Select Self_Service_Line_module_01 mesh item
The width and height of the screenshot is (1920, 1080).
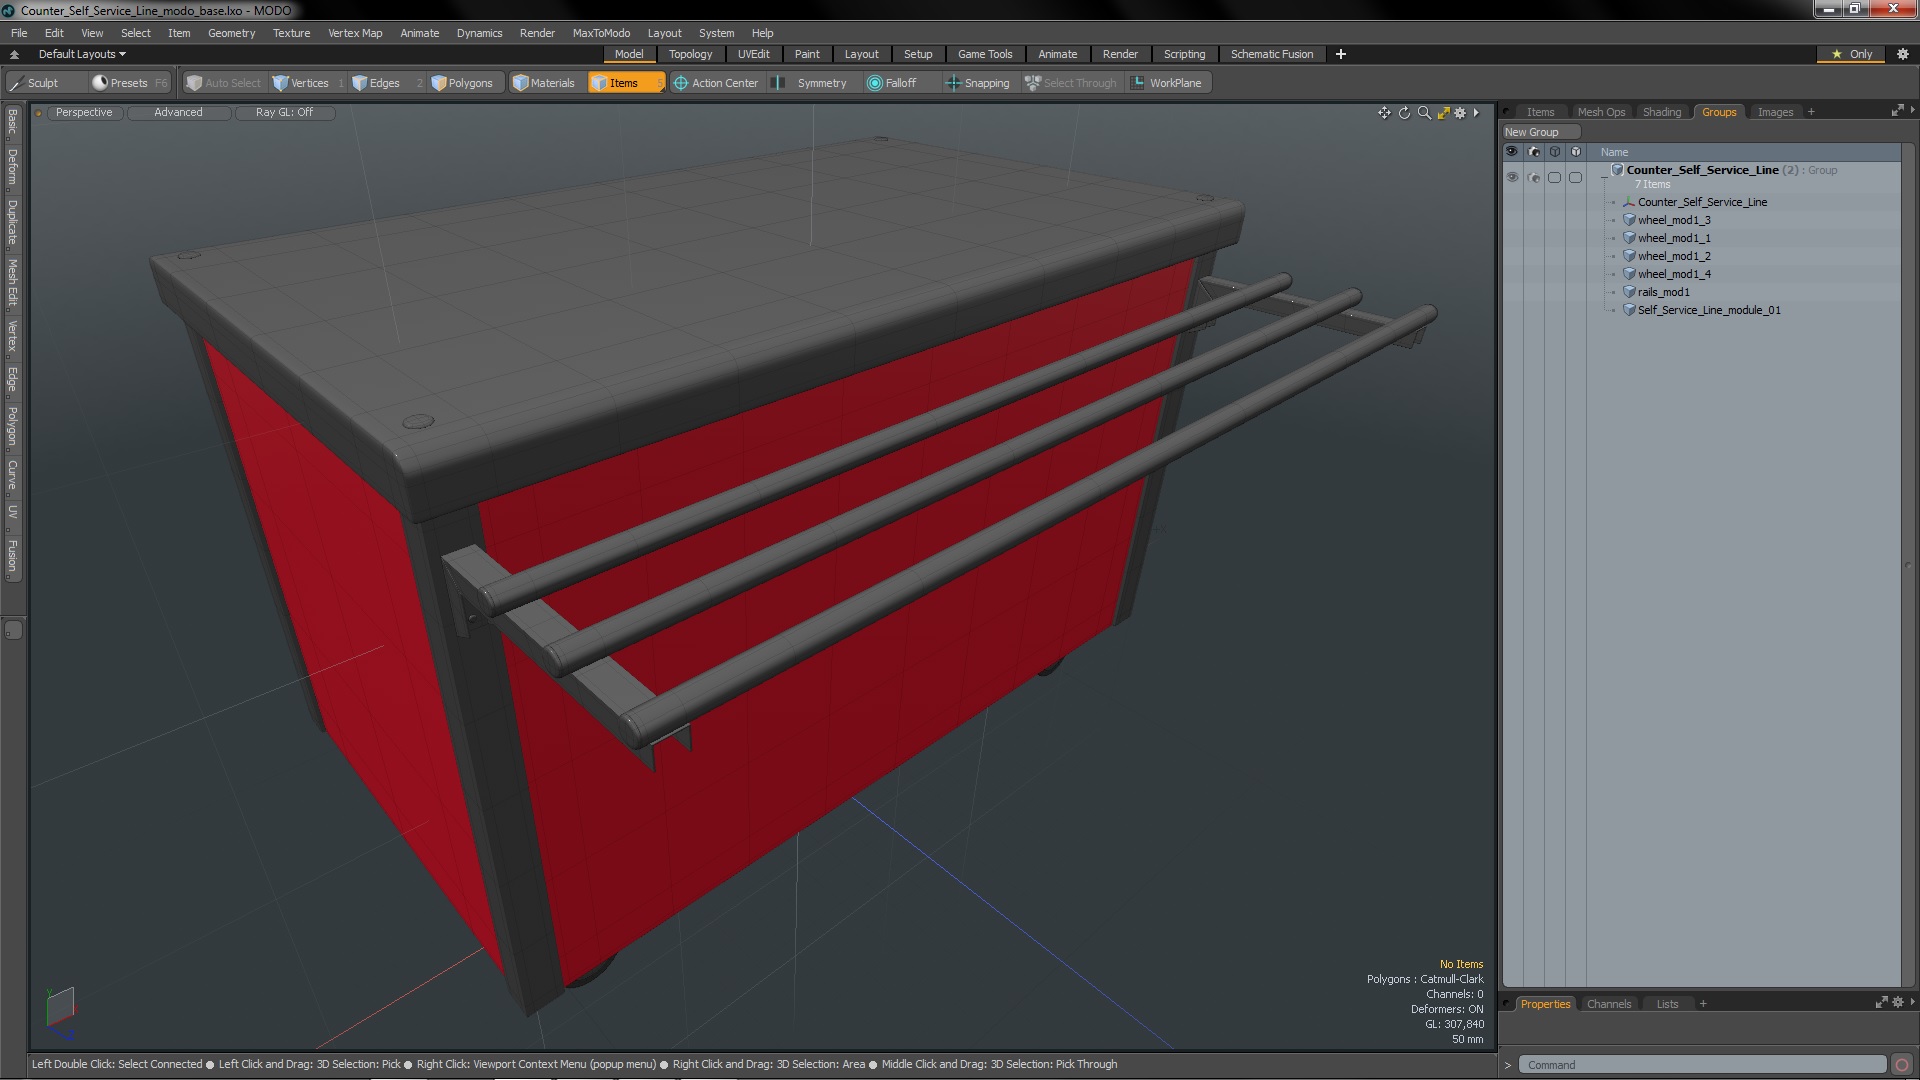(x=1709, y=310)
